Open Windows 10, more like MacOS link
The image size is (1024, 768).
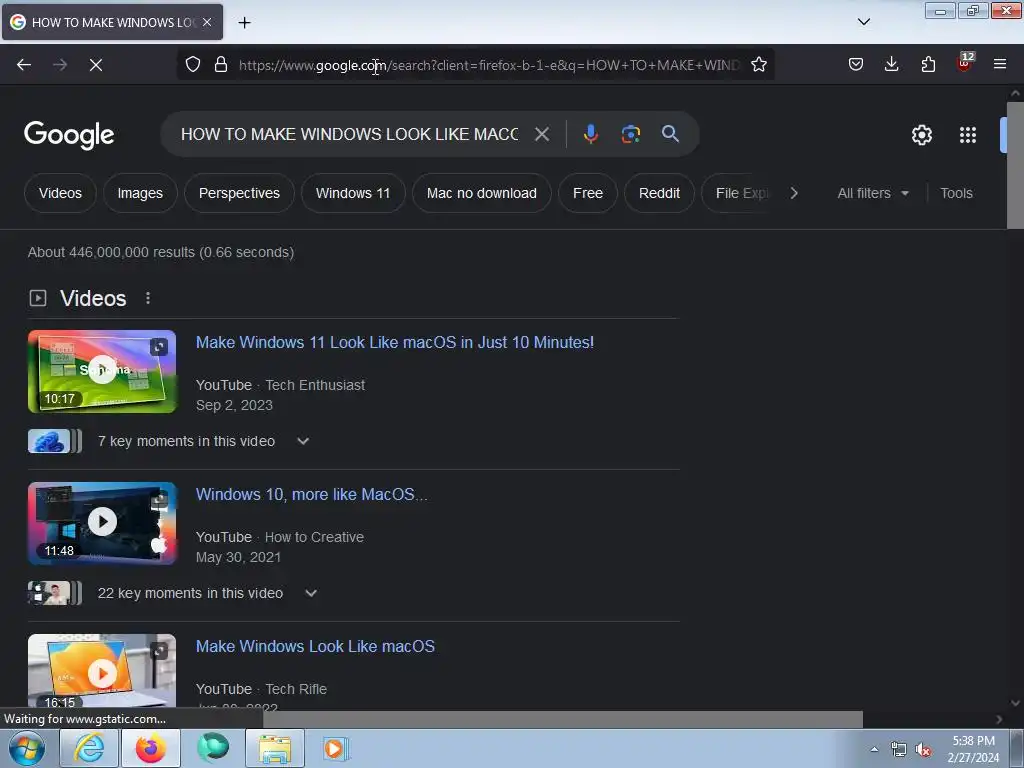pos(312,494)
